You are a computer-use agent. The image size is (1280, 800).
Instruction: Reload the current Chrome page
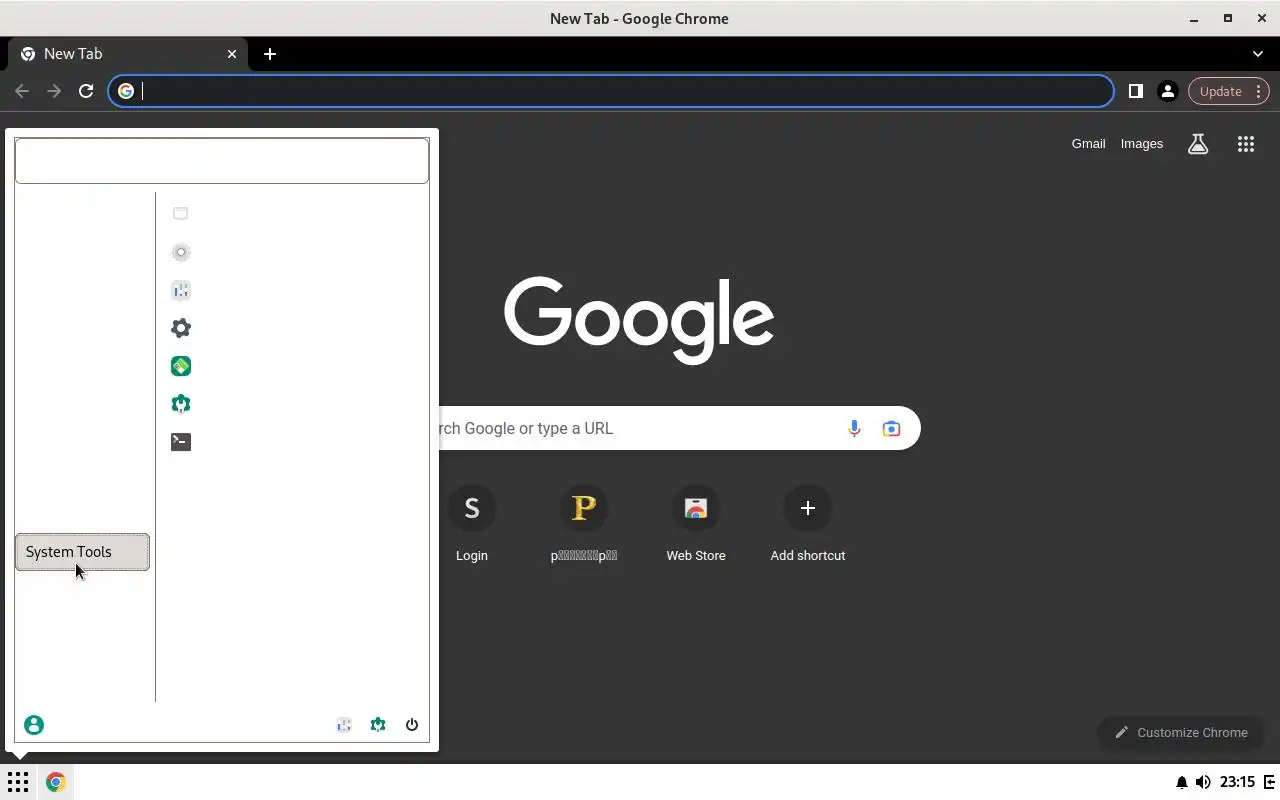click(86, 91)
